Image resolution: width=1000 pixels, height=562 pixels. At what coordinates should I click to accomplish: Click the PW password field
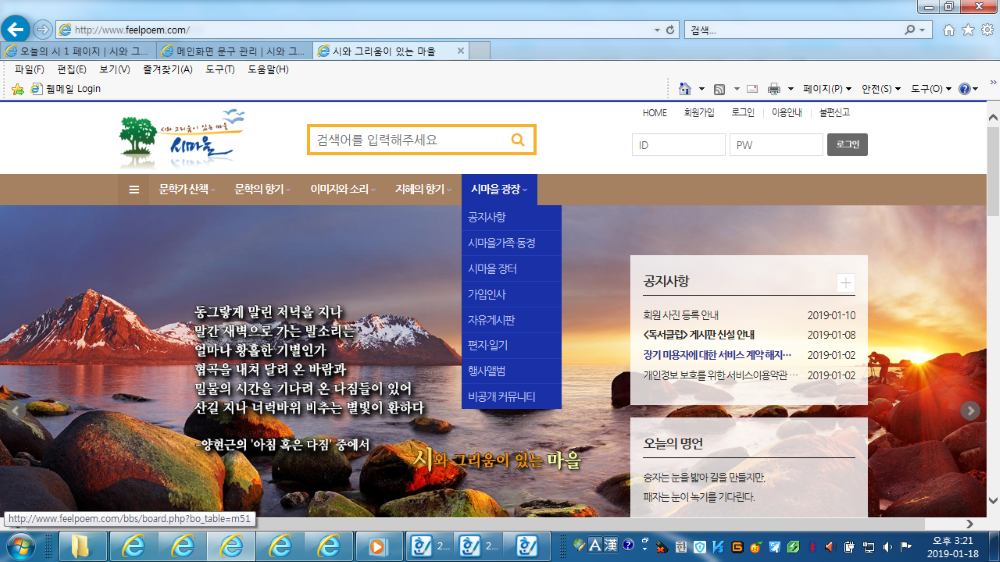(776, 145)
